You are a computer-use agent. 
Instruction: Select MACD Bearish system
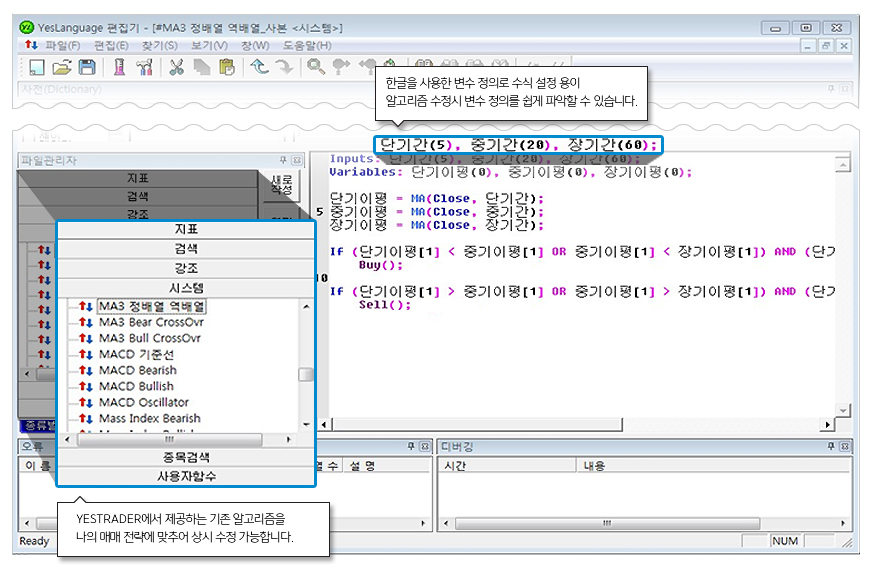(x=138, y=371)
